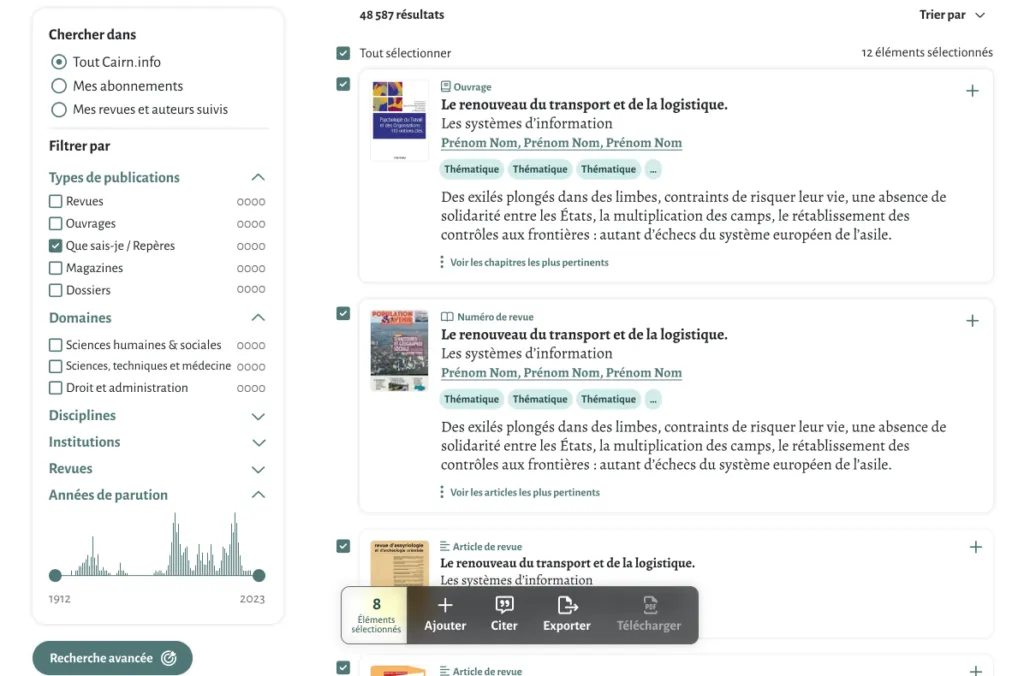Open 'Voir les articles les plus pertinents' link

click(x=524, y=492)
